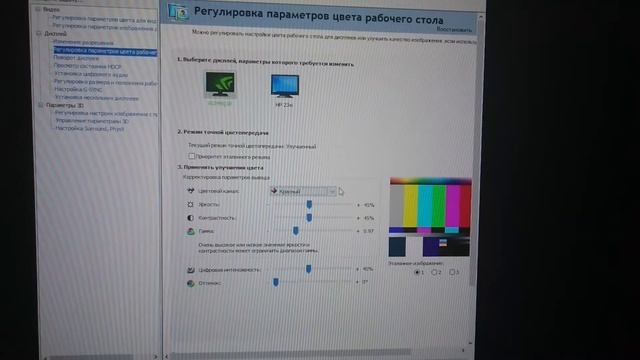Click the contrast half-circle icon beside Контрастность
640x360 pixels.
[190, 218]
